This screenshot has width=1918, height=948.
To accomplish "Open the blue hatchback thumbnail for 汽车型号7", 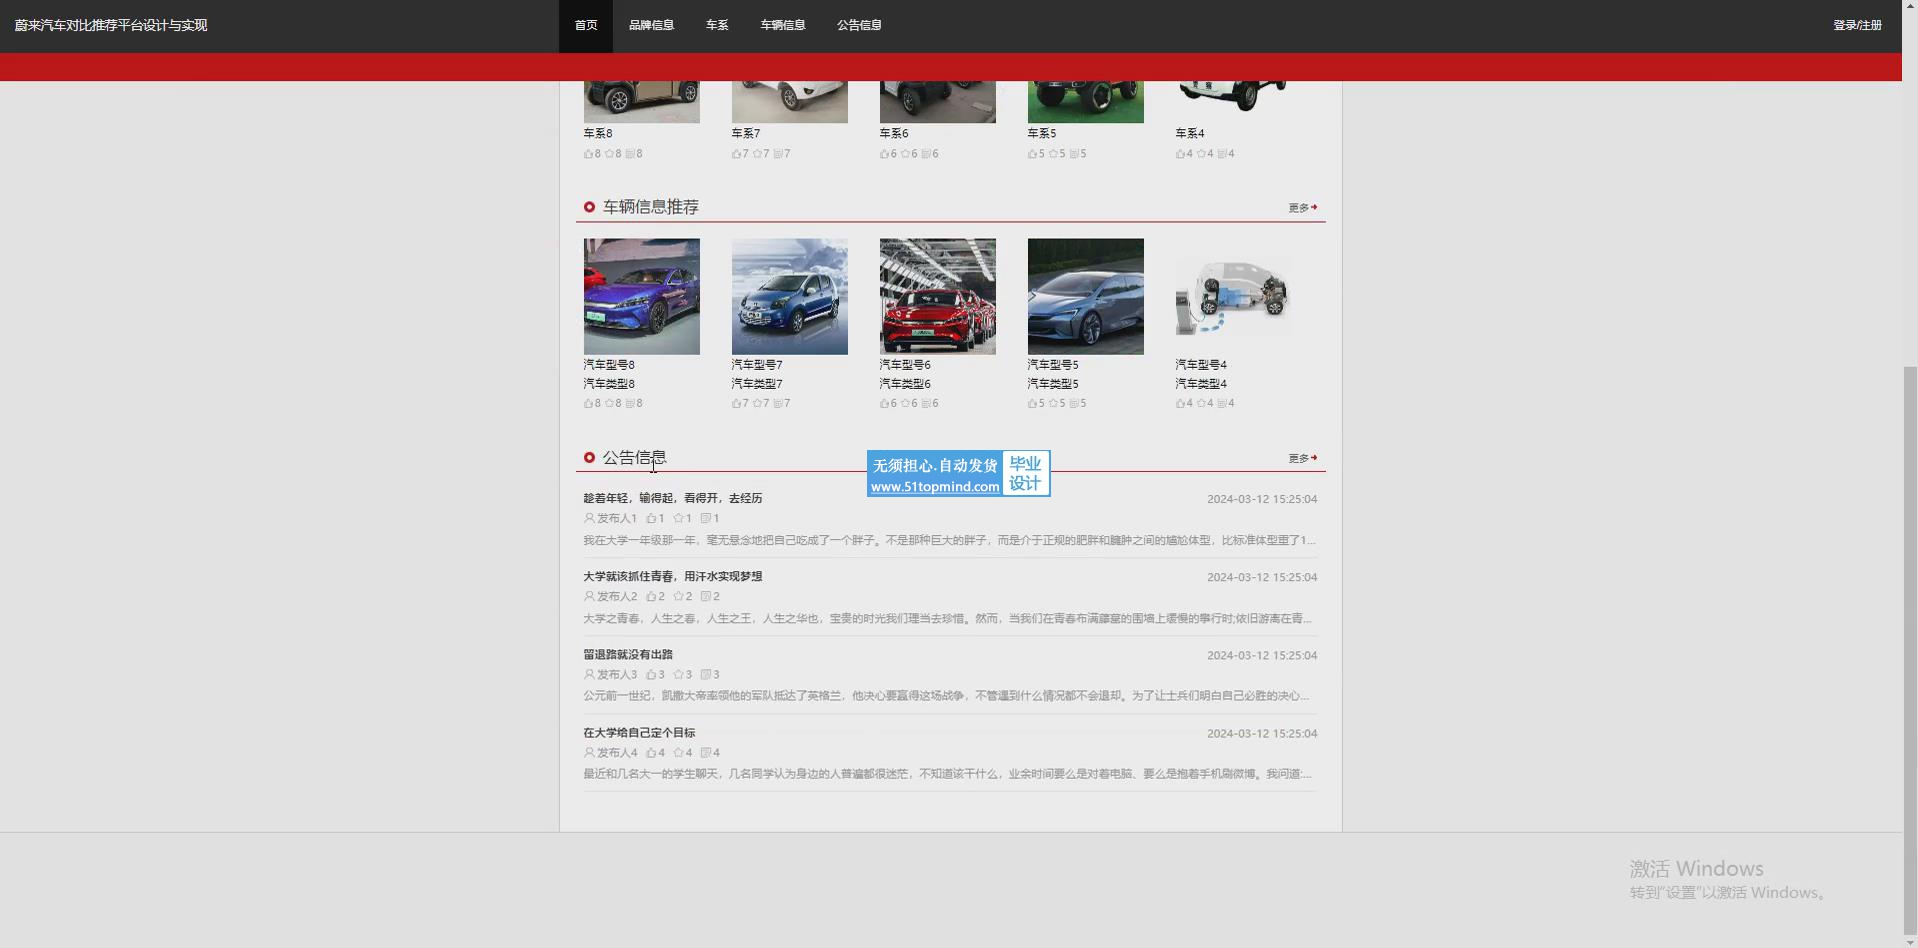I will pyautogui.click(x=790, y=296).
